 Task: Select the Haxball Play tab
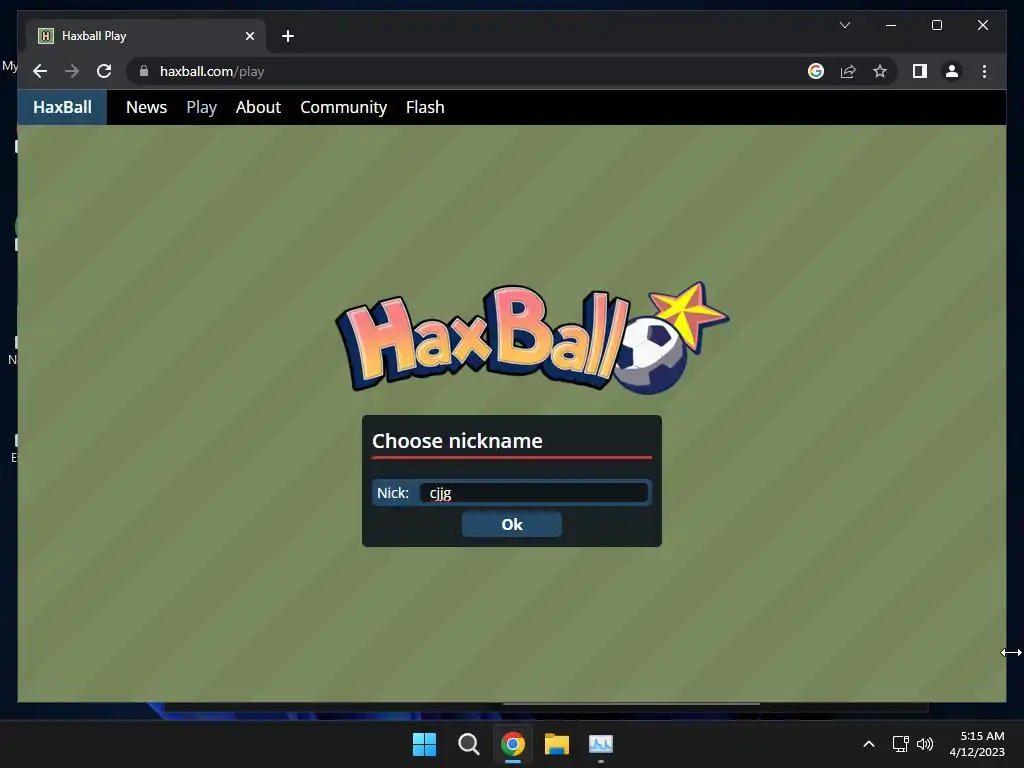click(x=146, y=36)
